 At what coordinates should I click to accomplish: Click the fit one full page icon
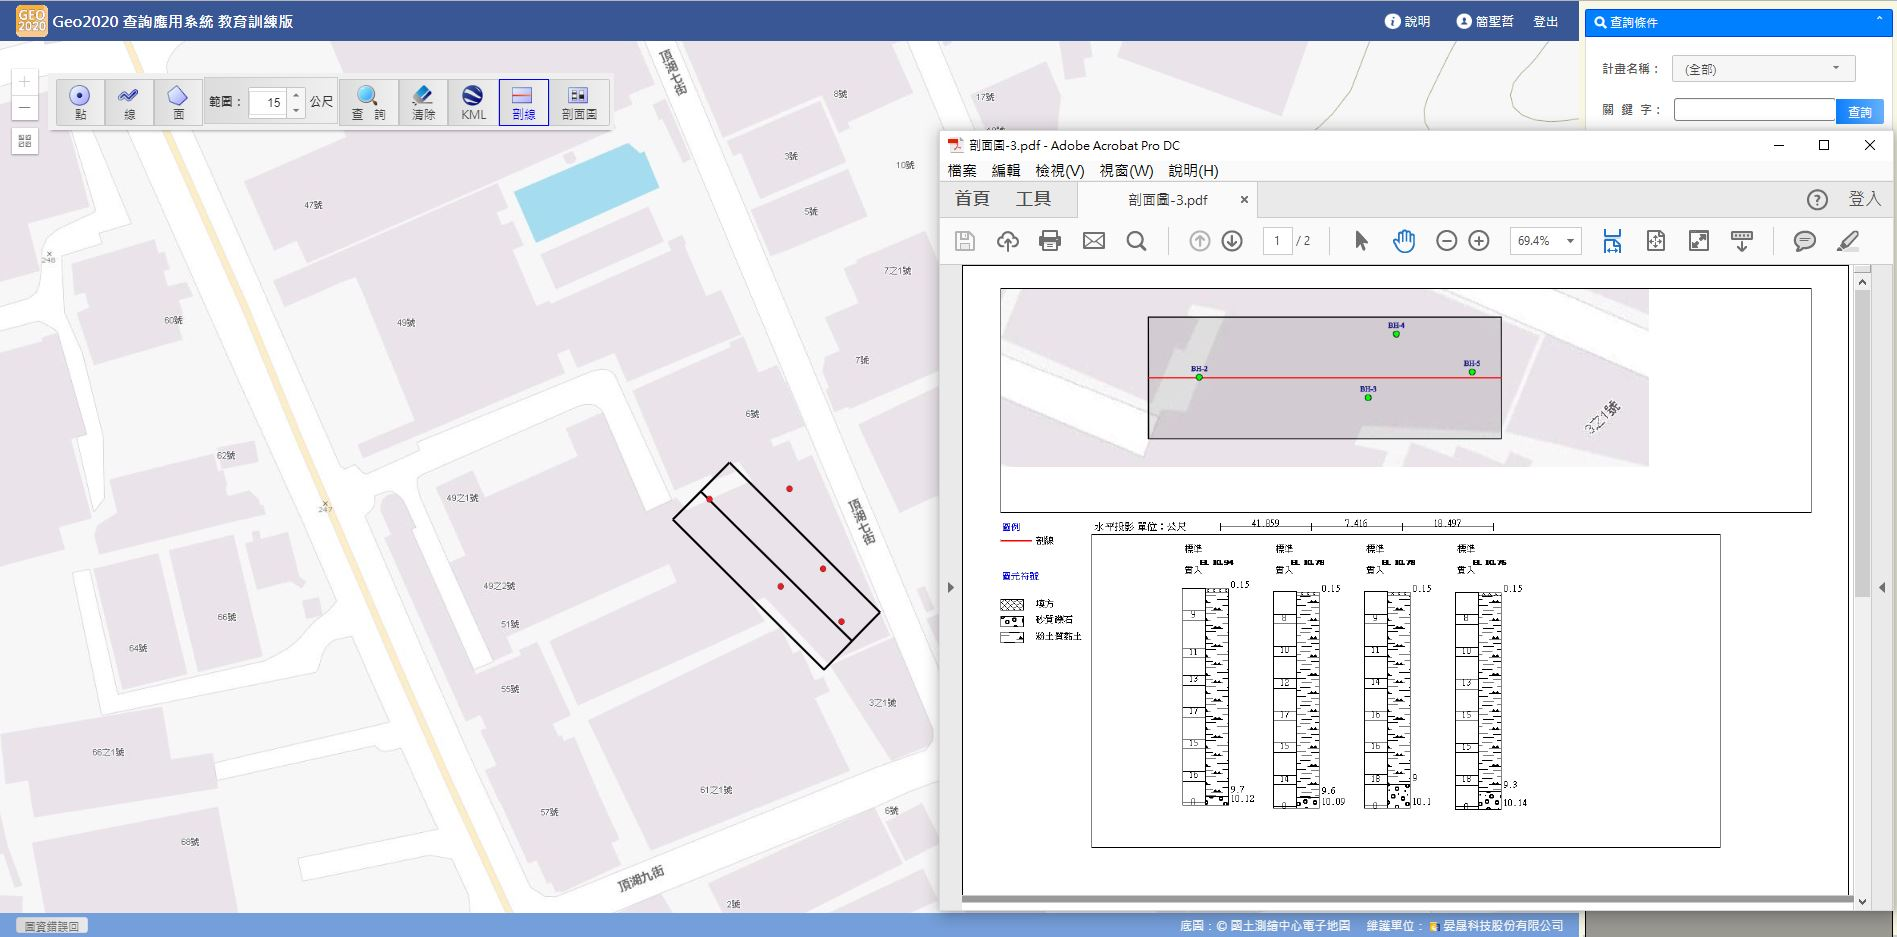(1656, 241)
